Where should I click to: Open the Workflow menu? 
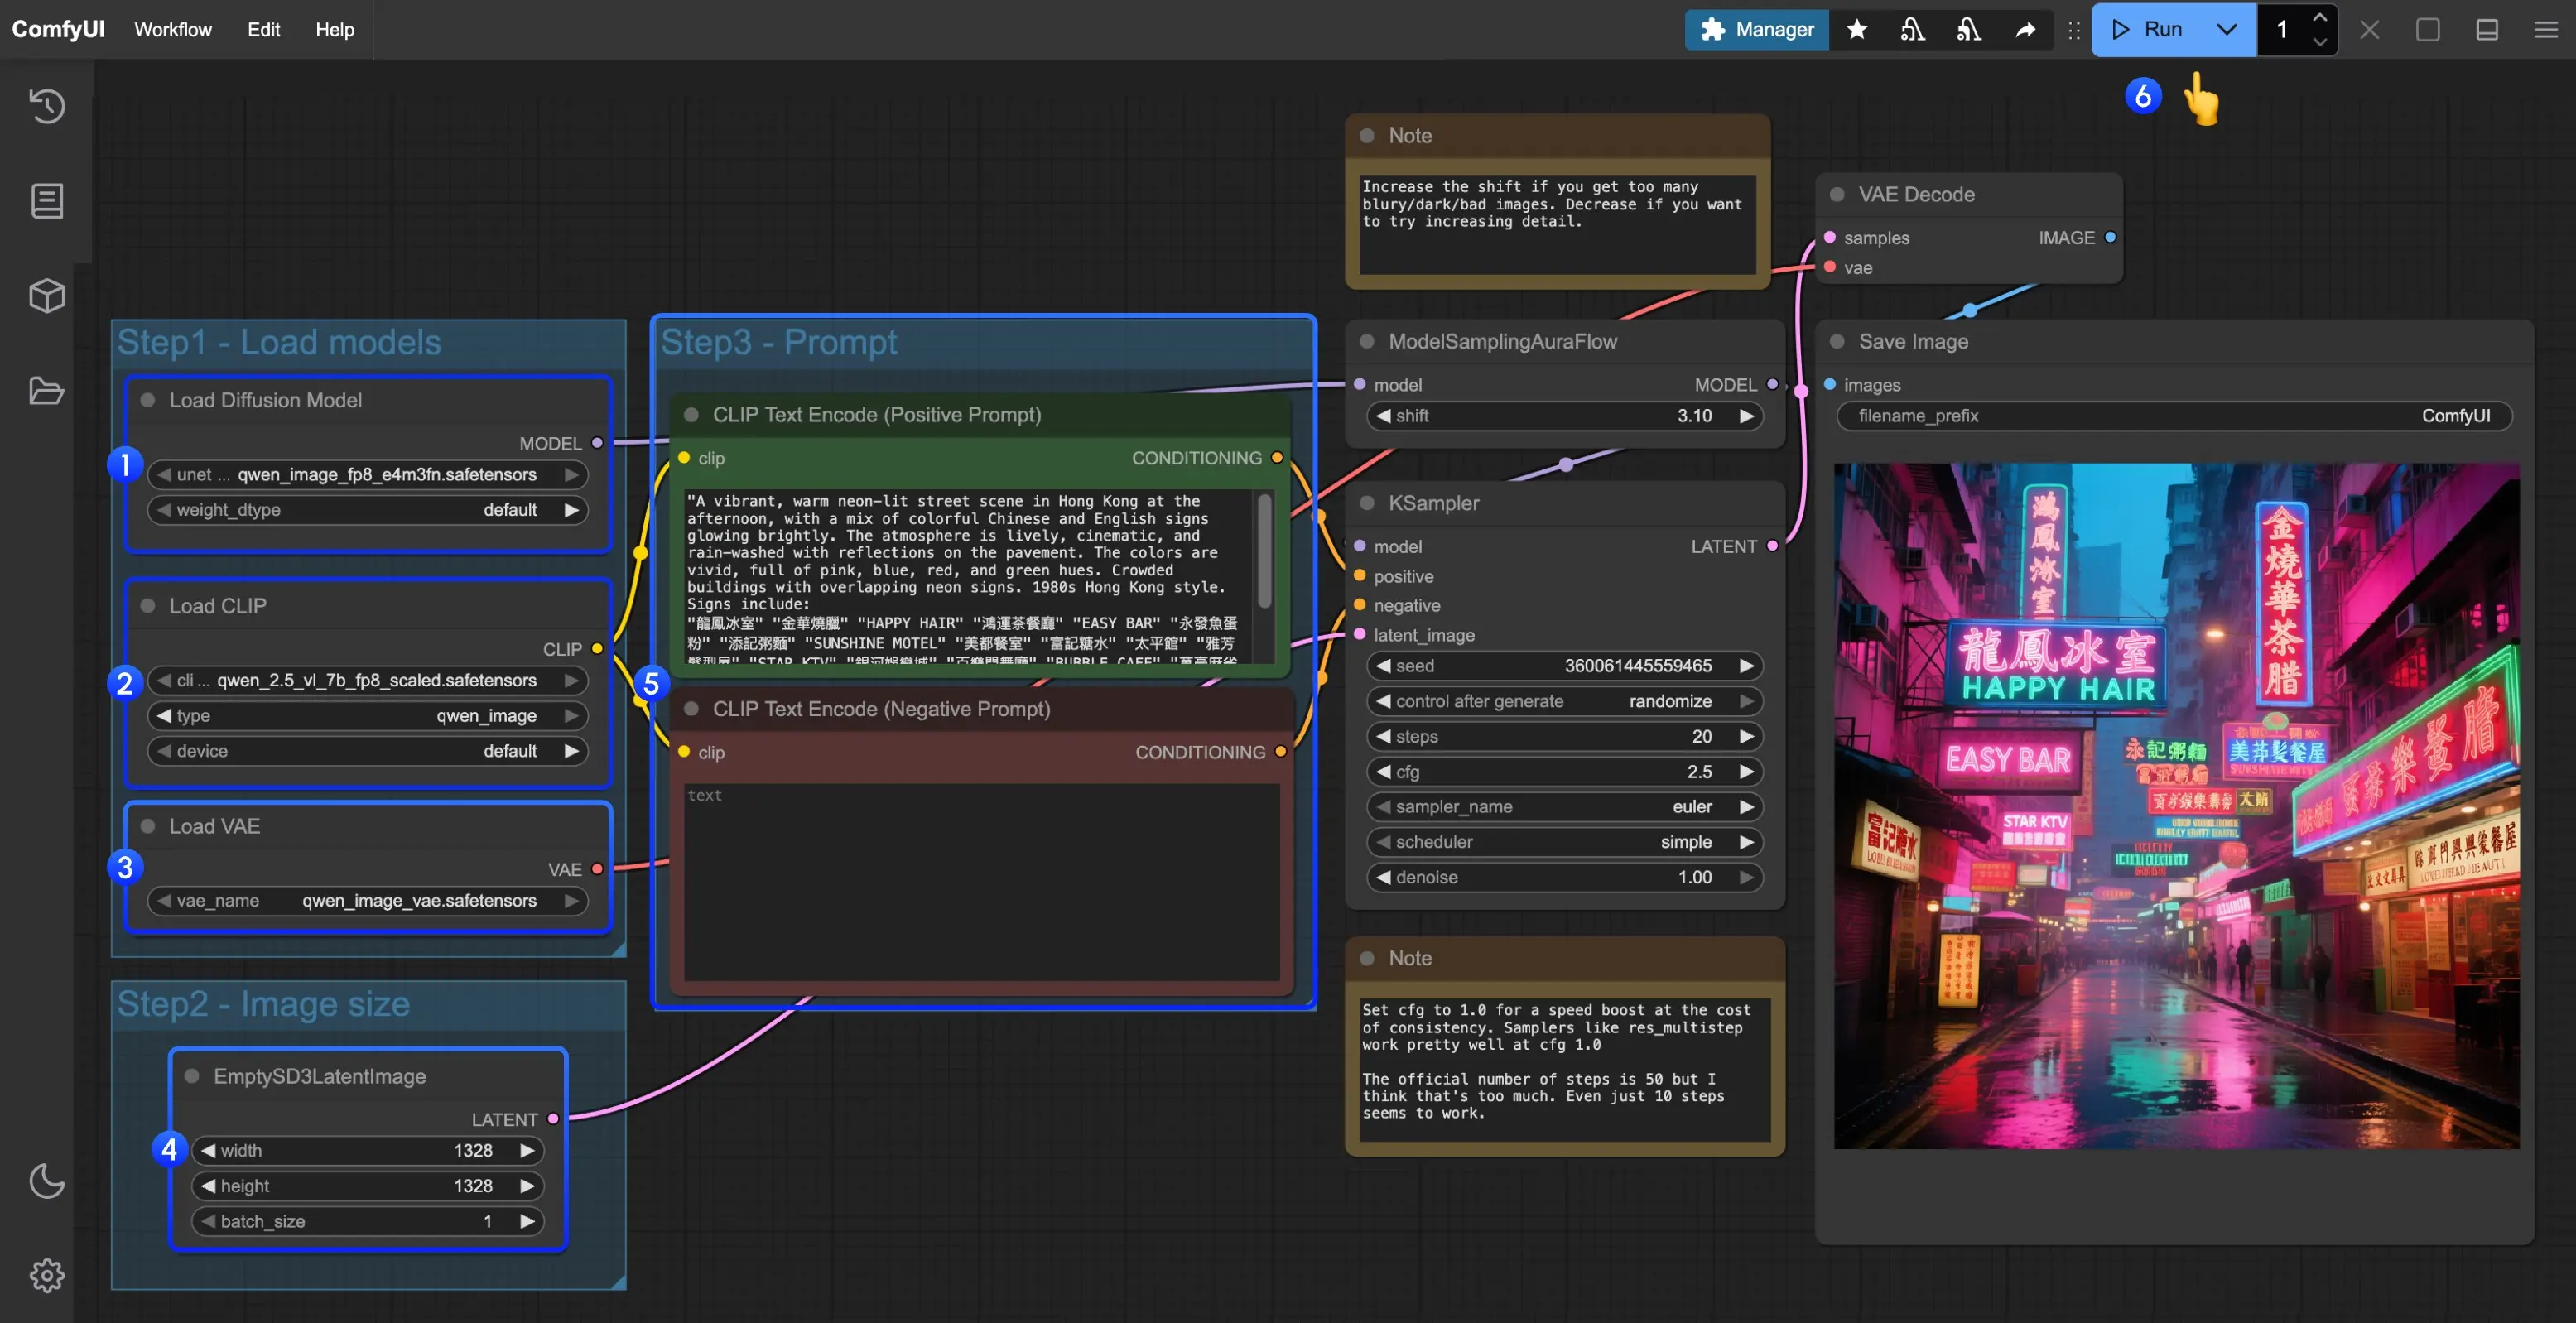[x=173, y=30]
